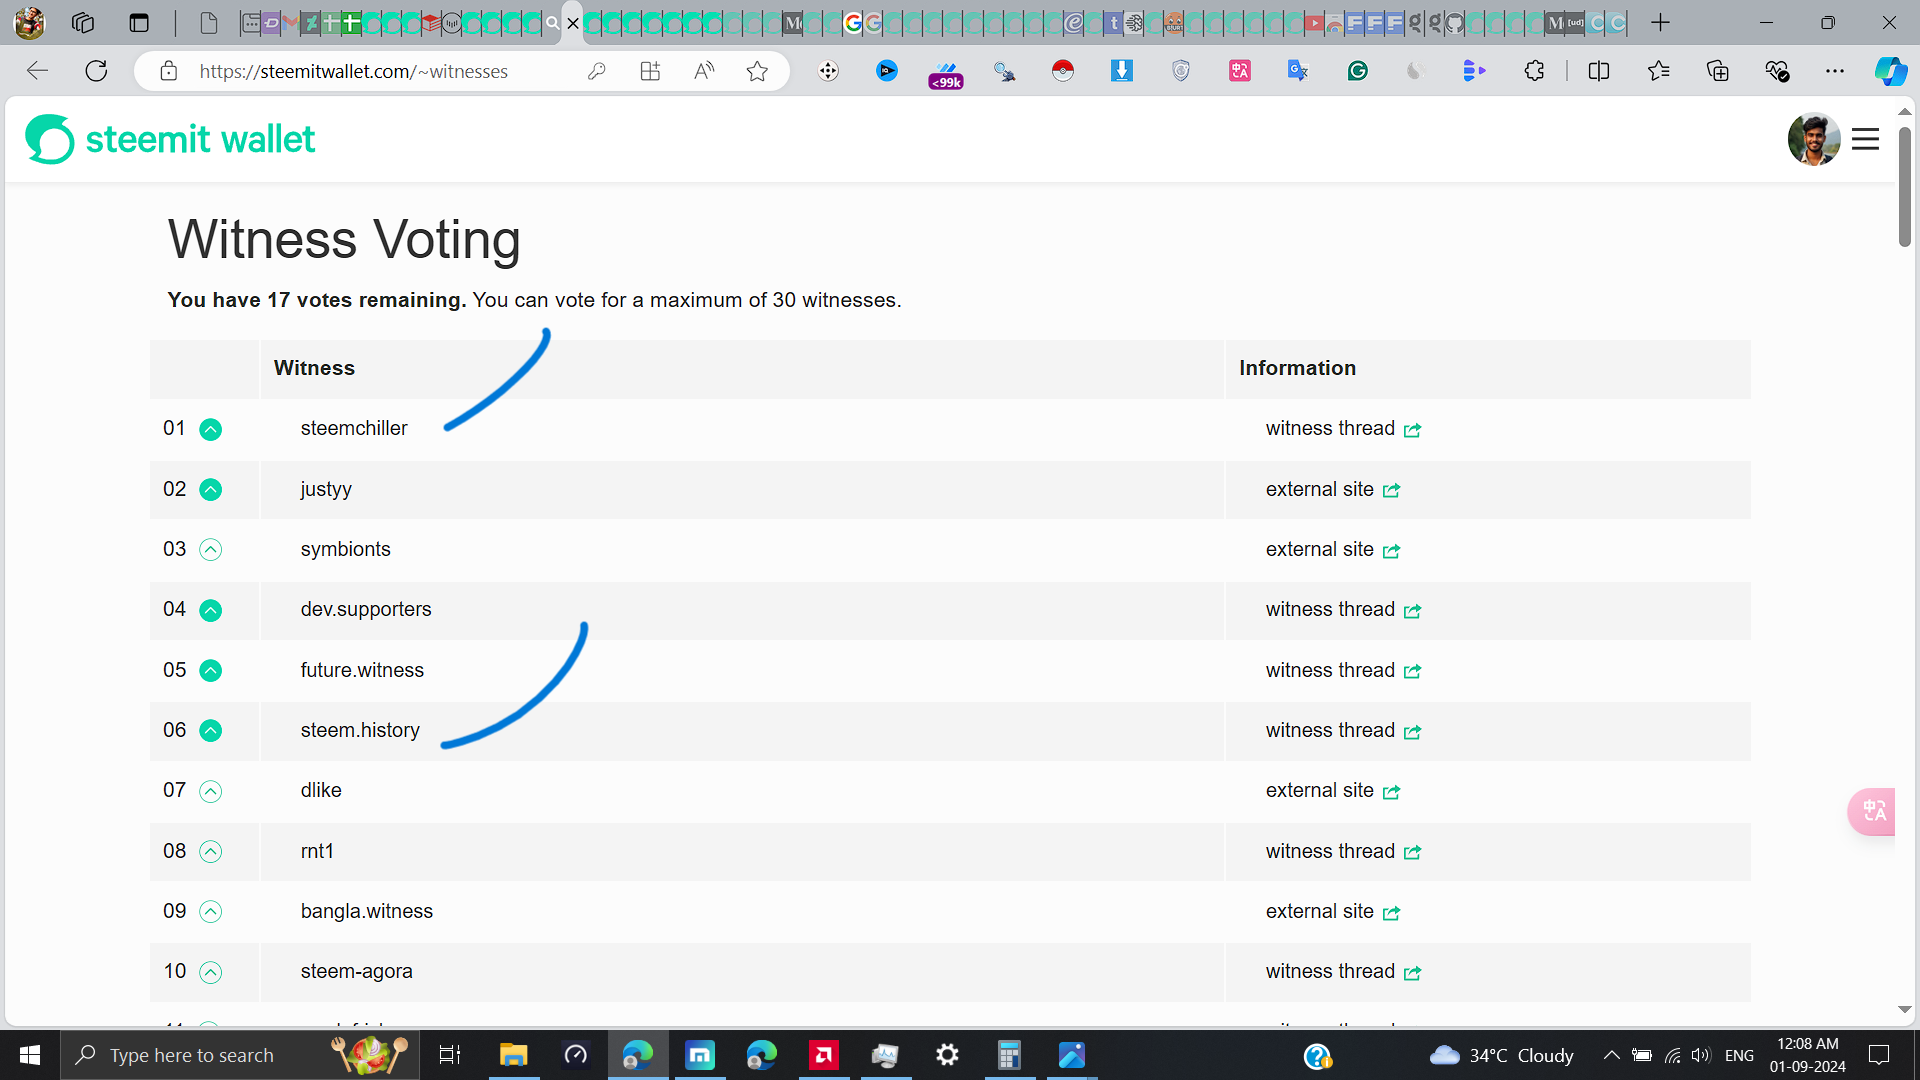Screen dimensions: 1920x1080
Task: Toggle vote for witness future.witness
Action: (210, 671)
